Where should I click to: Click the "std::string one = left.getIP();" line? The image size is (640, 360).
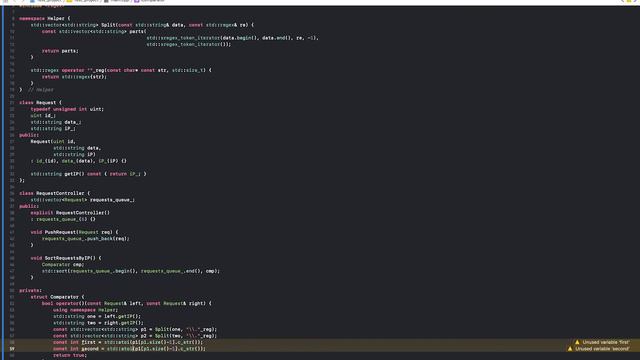point(97,316)
